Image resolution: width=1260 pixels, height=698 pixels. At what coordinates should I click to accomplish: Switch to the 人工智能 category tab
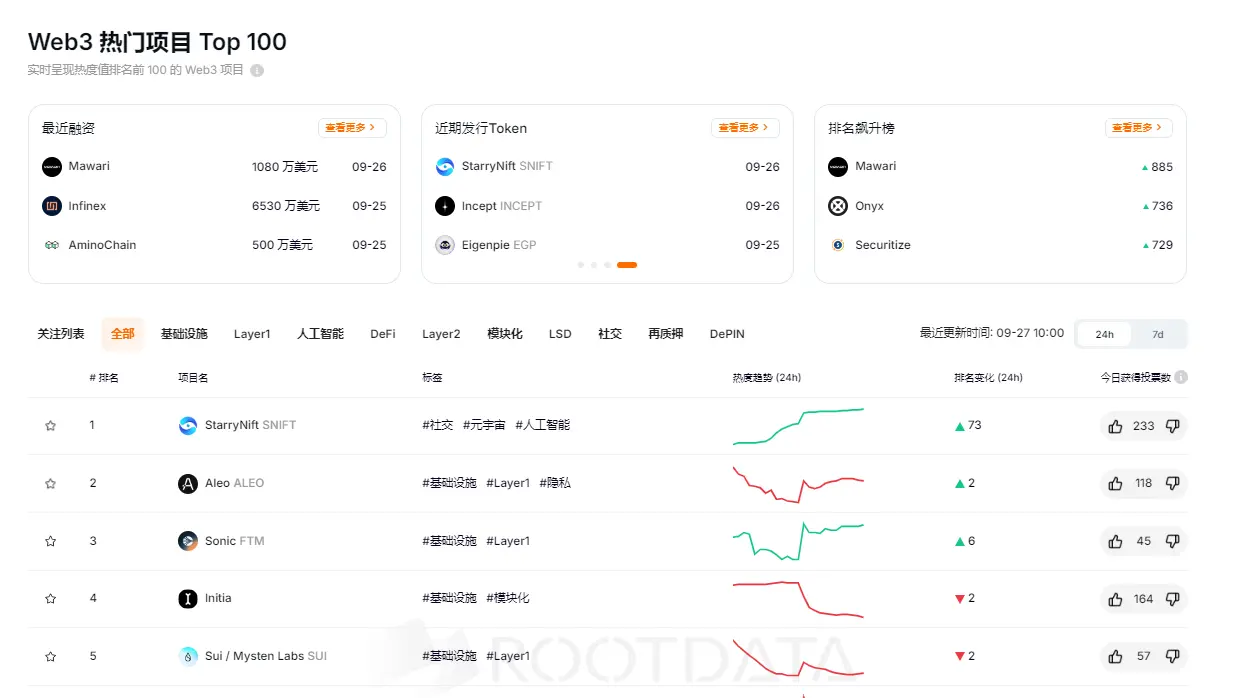point(319,334)
